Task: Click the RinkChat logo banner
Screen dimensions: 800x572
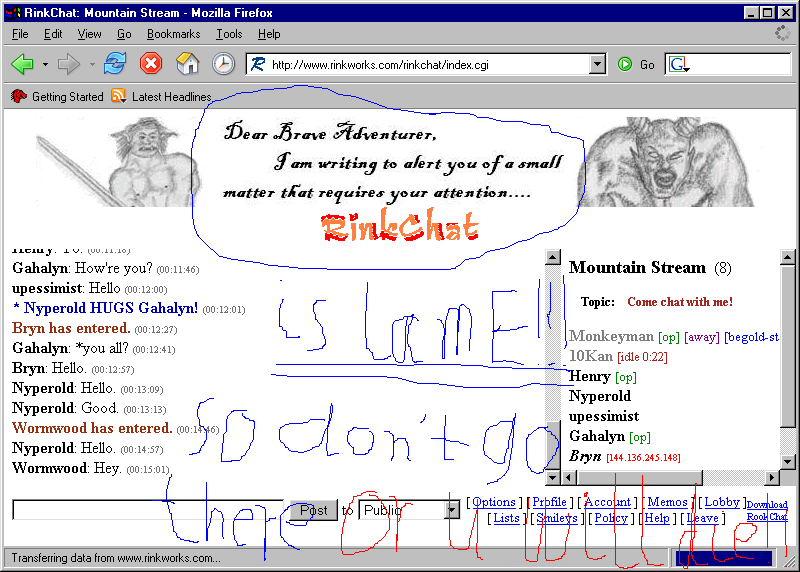Action: tap(400, 226)
